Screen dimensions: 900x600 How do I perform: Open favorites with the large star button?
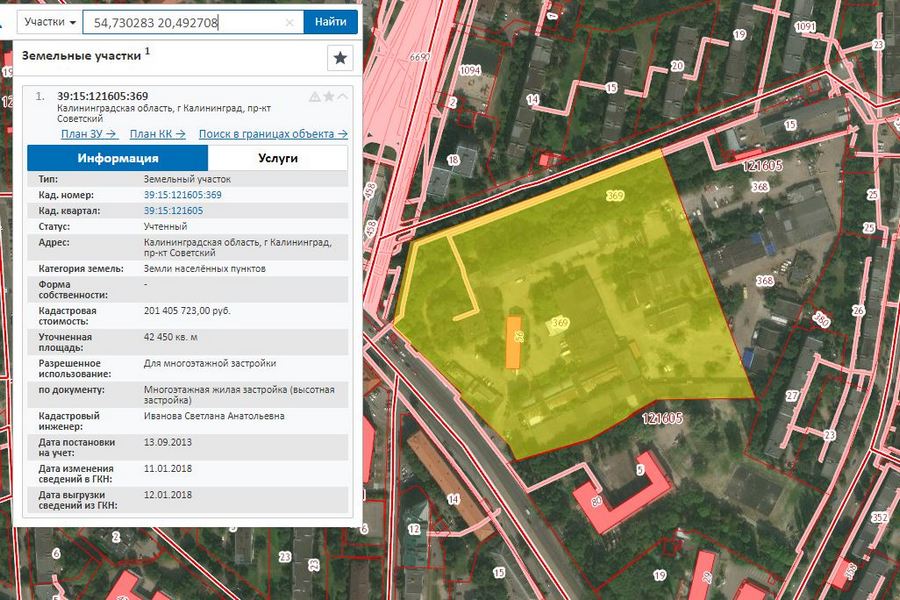340,58
